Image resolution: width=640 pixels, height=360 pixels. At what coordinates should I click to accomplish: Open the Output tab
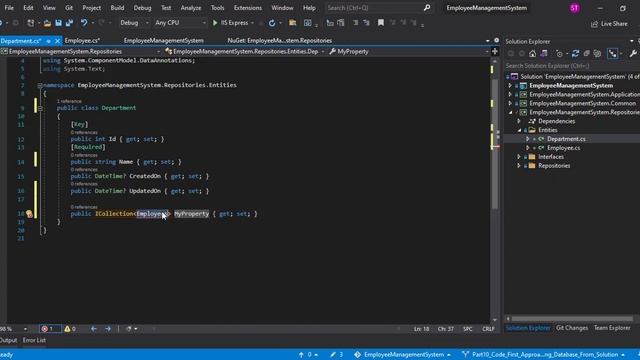(x=9, y=340)
